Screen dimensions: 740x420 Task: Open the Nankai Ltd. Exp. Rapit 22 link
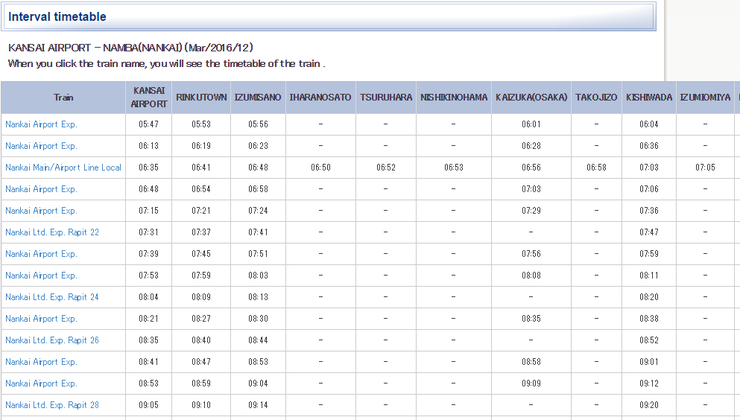(x=52, y=232)
